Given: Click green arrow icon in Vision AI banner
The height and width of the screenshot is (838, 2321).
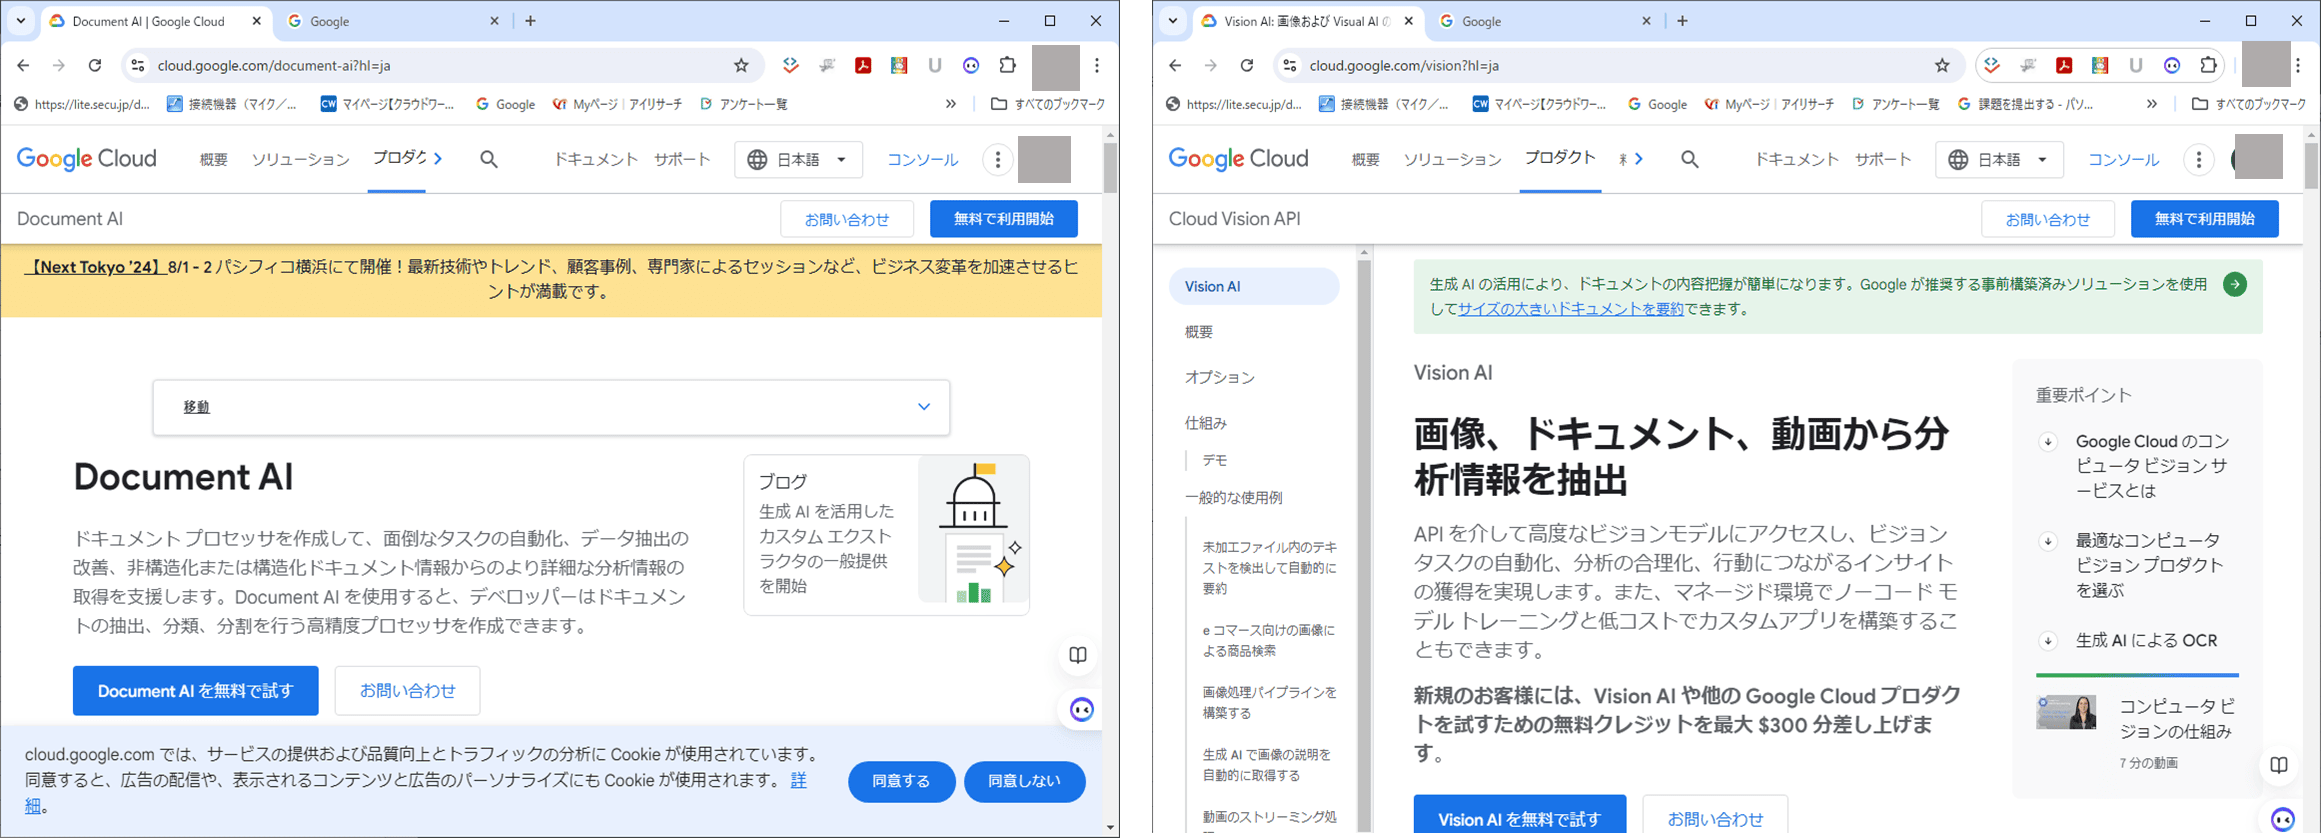Looking at the screenshot, I should tap(2235, 284).
